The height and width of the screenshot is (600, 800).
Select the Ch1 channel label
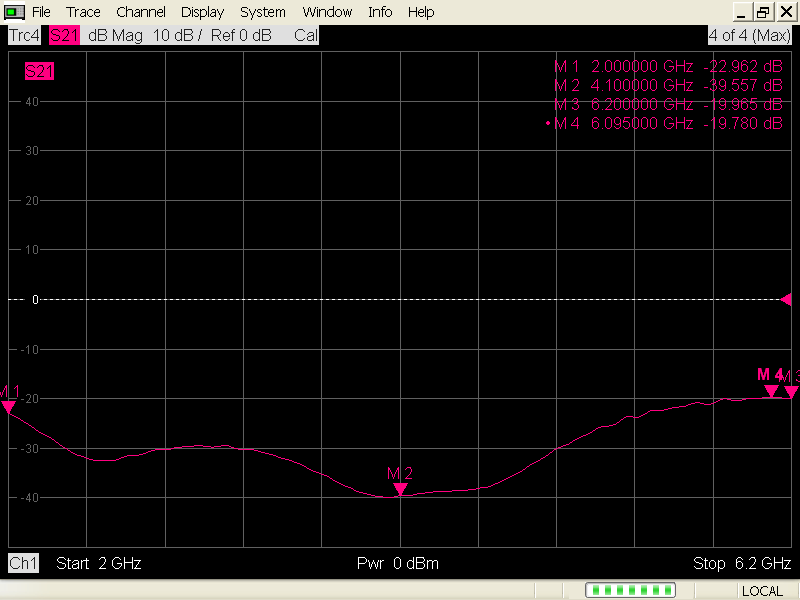pos(22,563)
